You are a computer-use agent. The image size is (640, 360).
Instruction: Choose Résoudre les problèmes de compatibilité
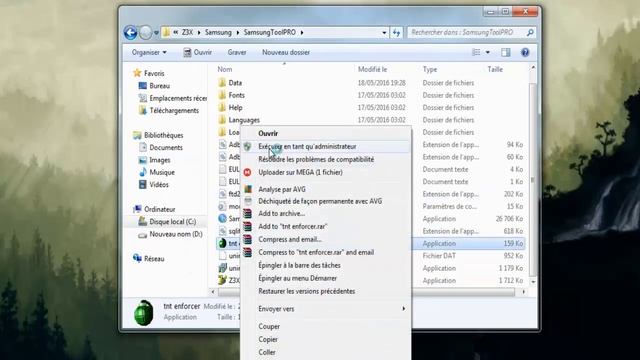[326, 159]
